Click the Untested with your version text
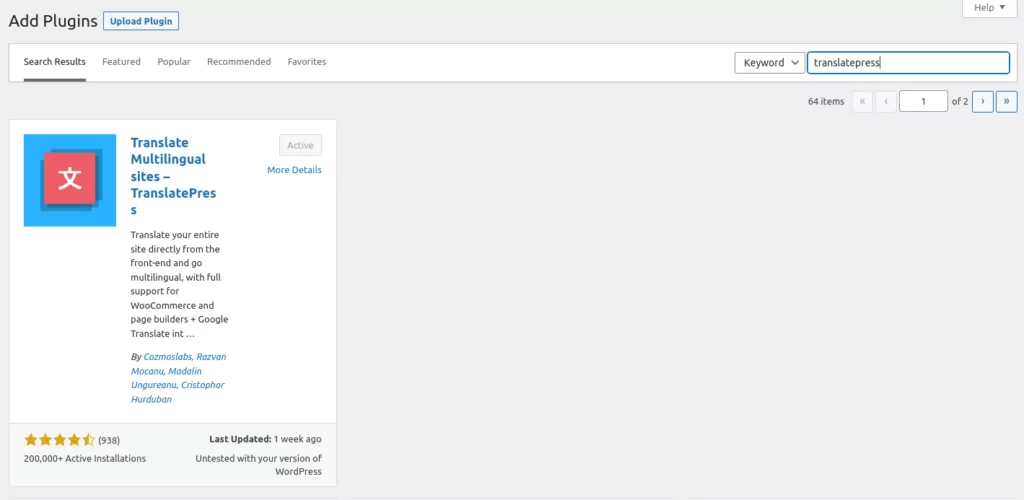1024x500 pixels. 259,465
